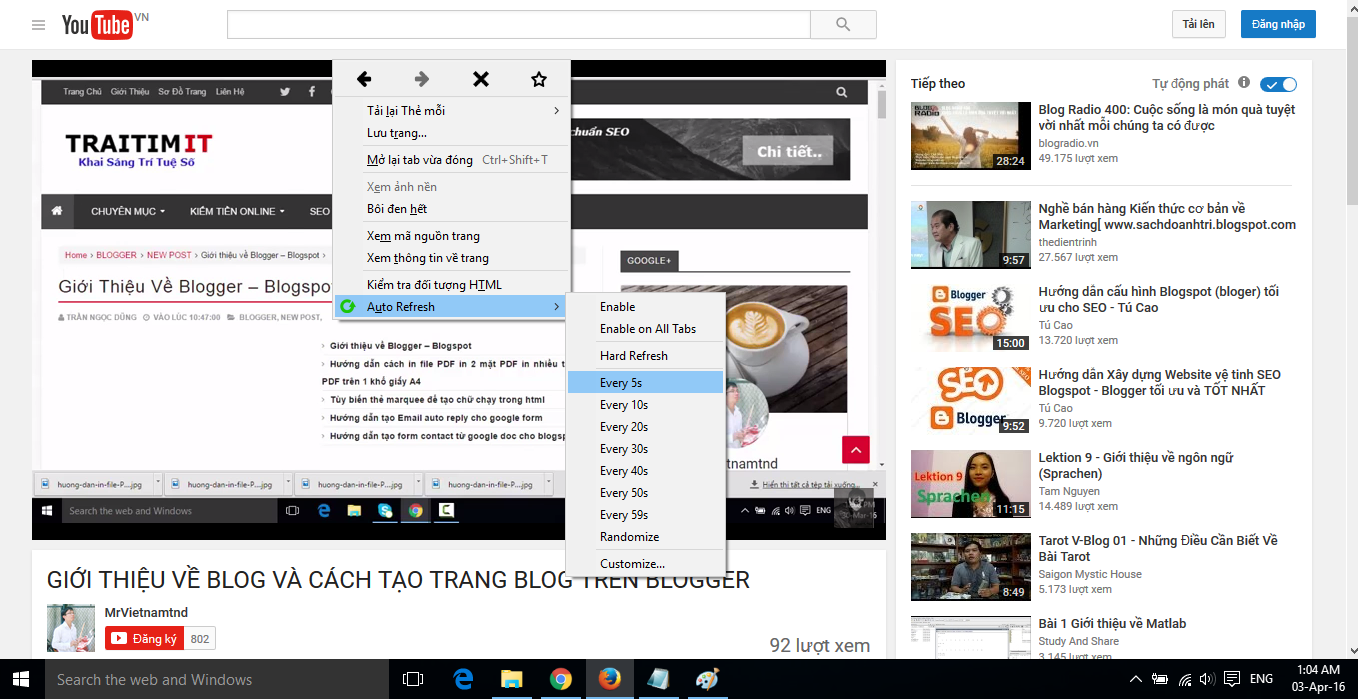This screenshot has width=1358, height=699.
Task: Open notepad-like app next to Firefox in taskbar
Action: [x=658, y=679]
